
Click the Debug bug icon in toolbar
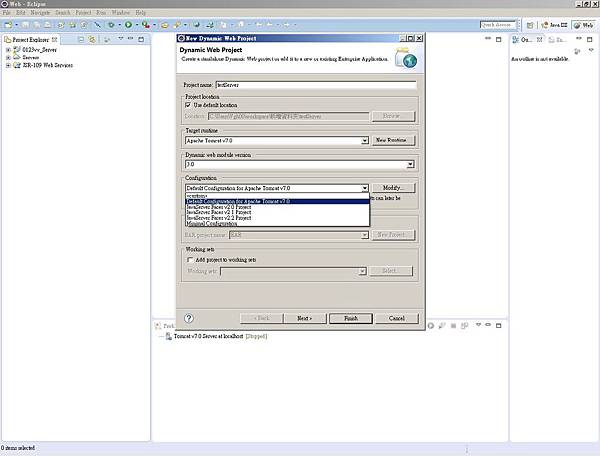pos(111,25)
